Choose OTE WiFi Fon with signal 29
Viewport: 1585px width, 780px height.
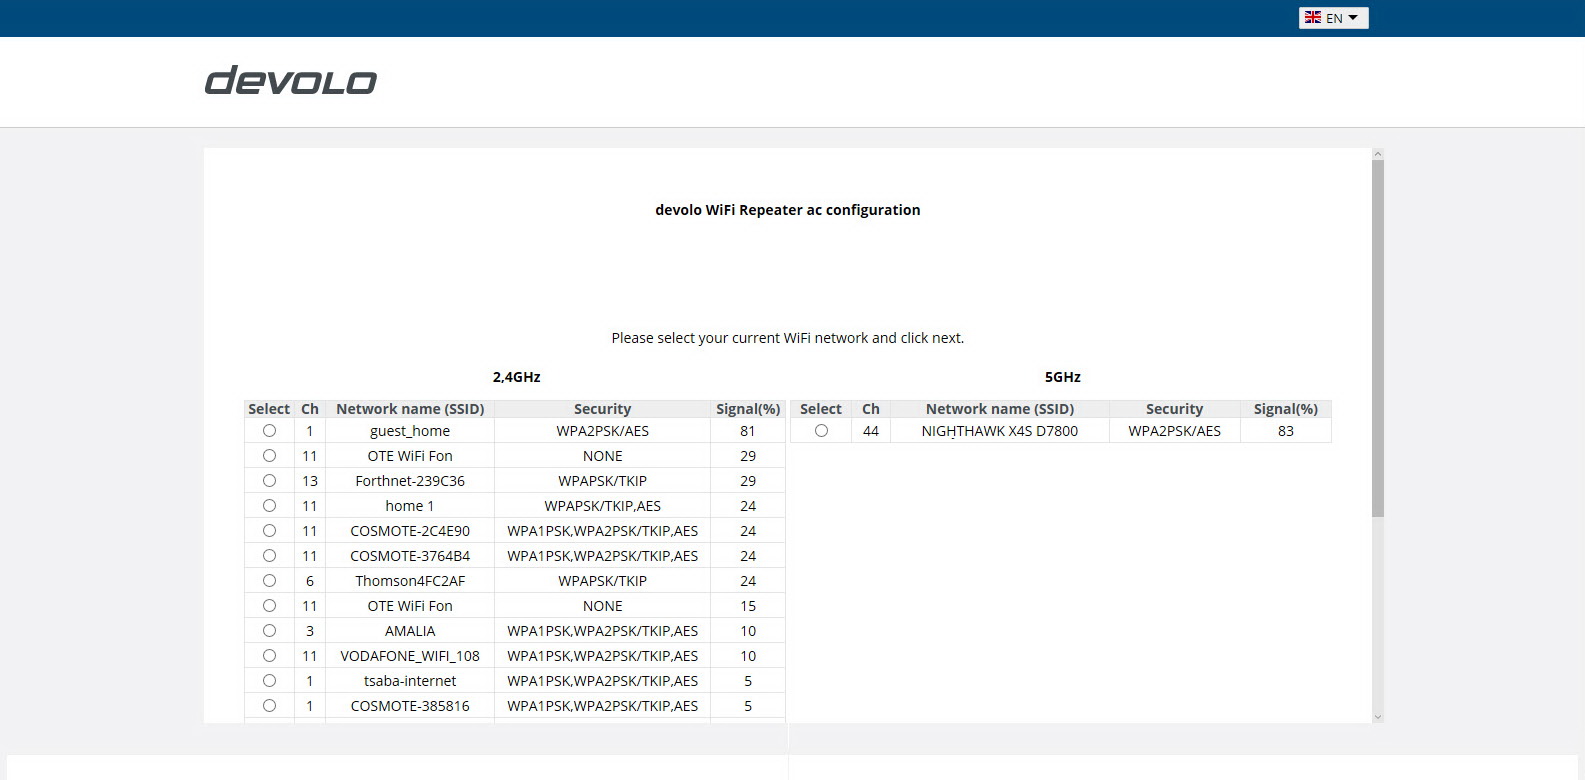[269, 456]
